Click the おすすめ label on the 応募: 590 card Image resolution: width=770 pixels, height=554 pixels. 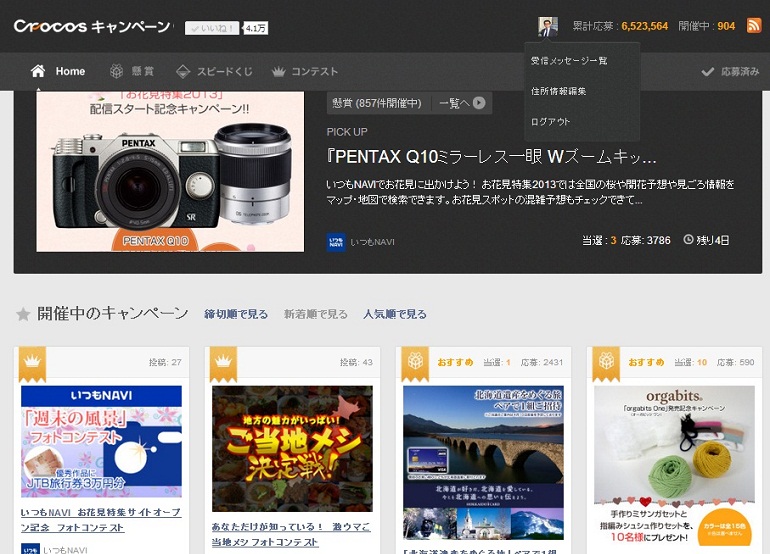pos(646,362)
